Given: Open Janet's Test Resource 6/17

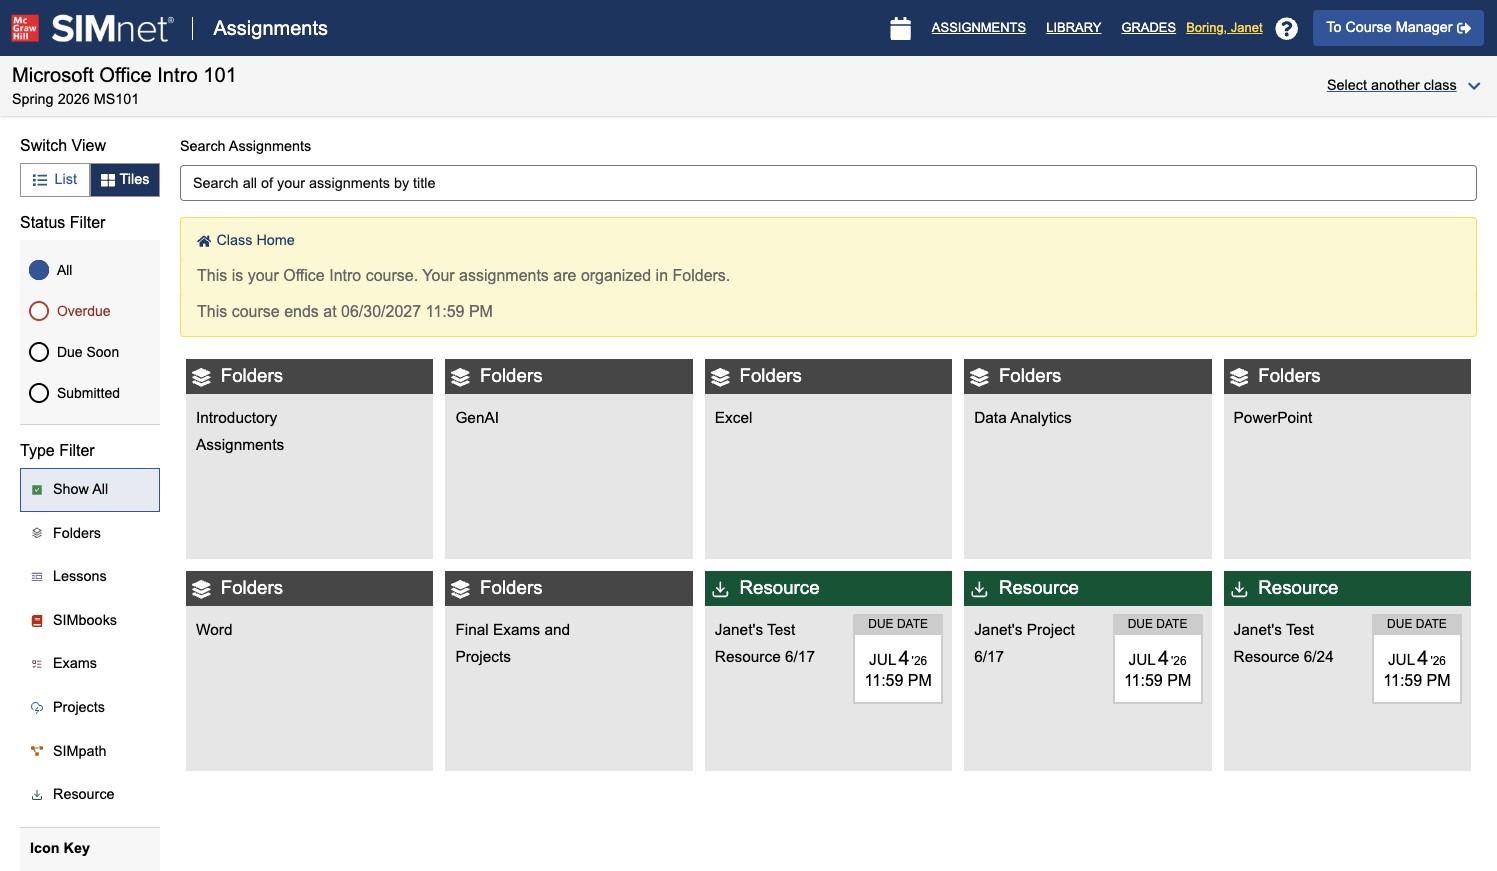Looking at the screenshot, I should point(828,671).
